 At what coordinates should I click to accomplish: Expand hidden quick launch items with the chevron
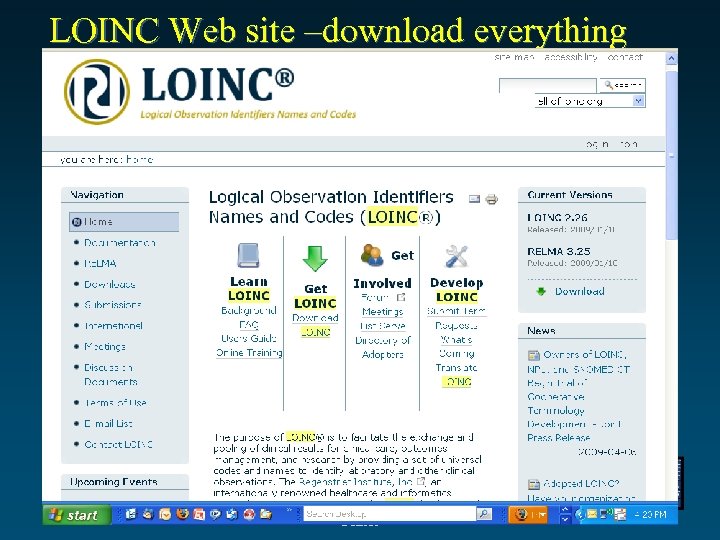[289, 510]
